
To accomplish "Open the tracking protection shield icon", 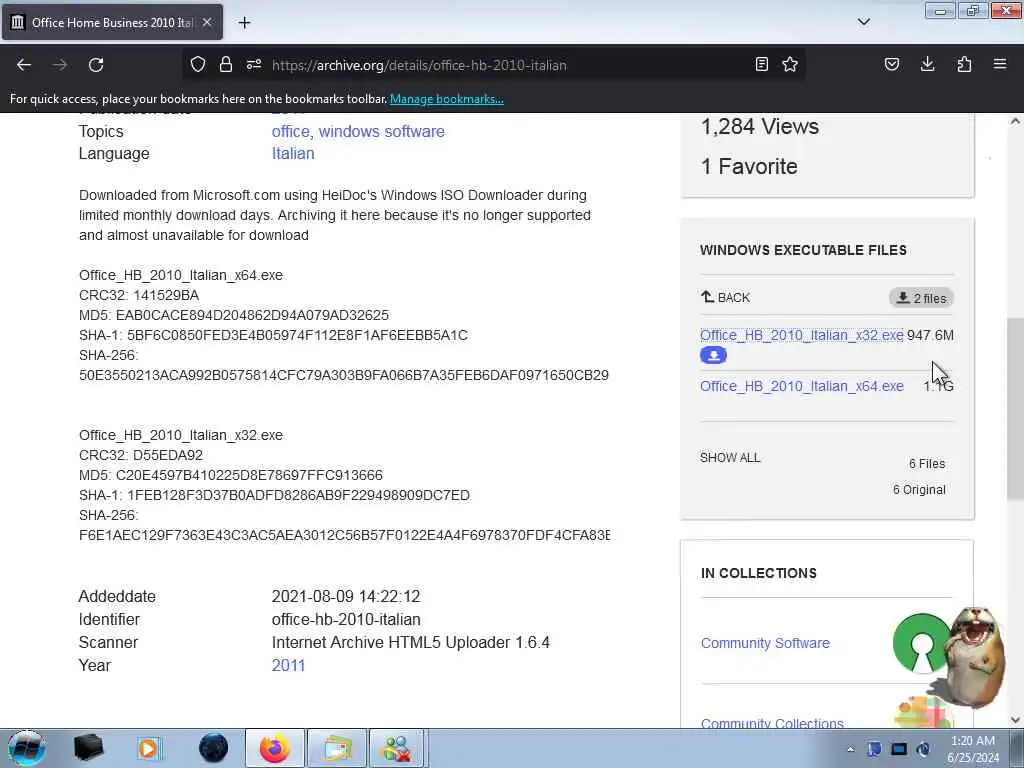I will (198, 64).
